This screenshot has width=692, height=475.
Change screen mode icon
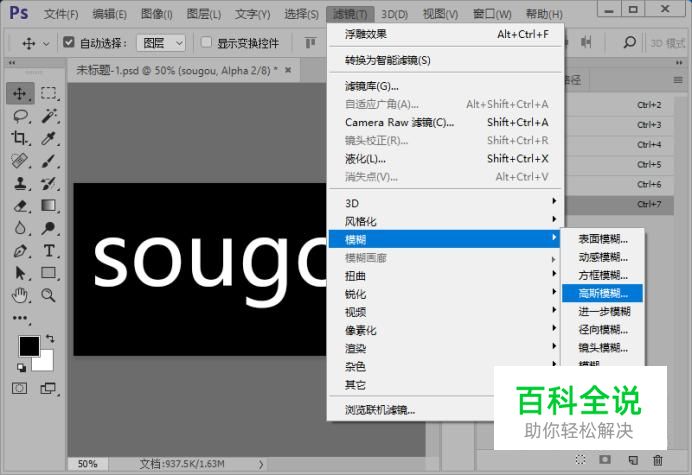point(48,388)
